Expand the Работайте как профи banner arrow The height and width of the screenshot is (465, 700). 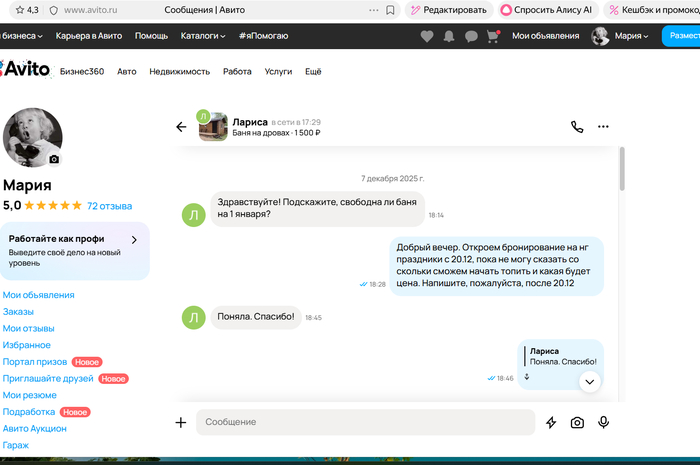pyautogui.click(x=134, y=240)
